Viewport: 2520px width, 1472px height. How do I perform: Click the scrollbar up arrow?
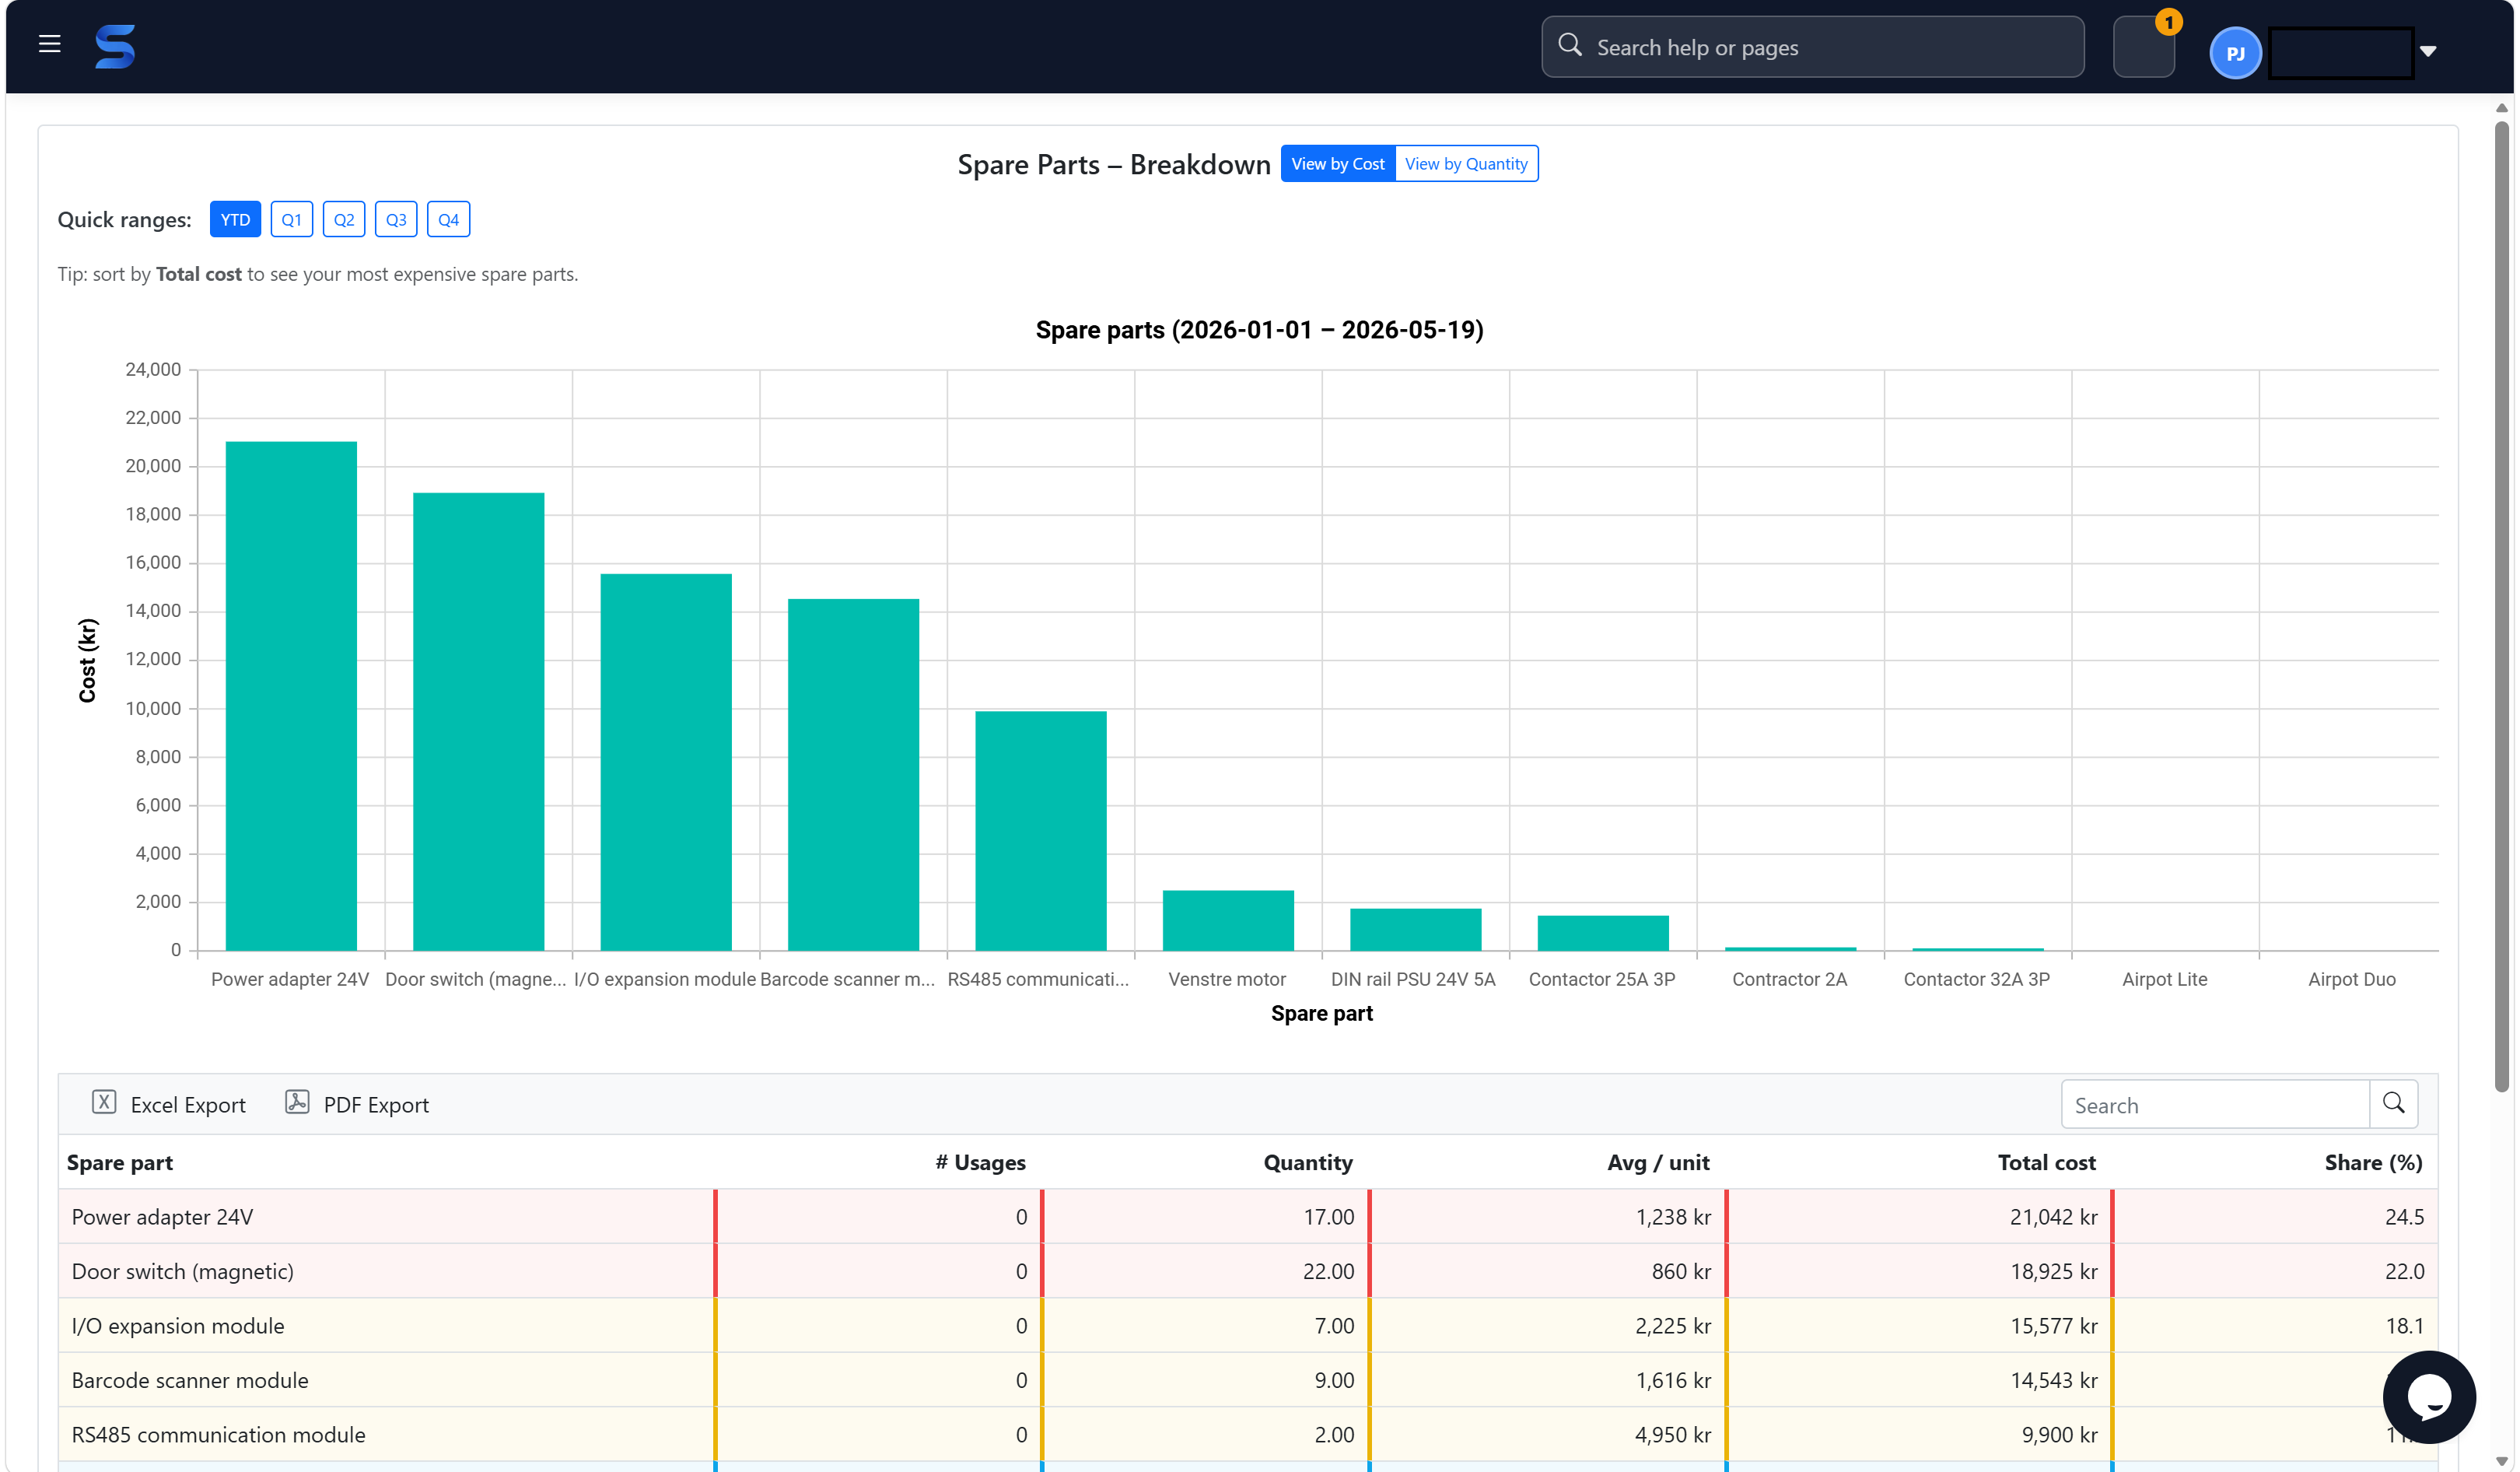coord(2502,108)
